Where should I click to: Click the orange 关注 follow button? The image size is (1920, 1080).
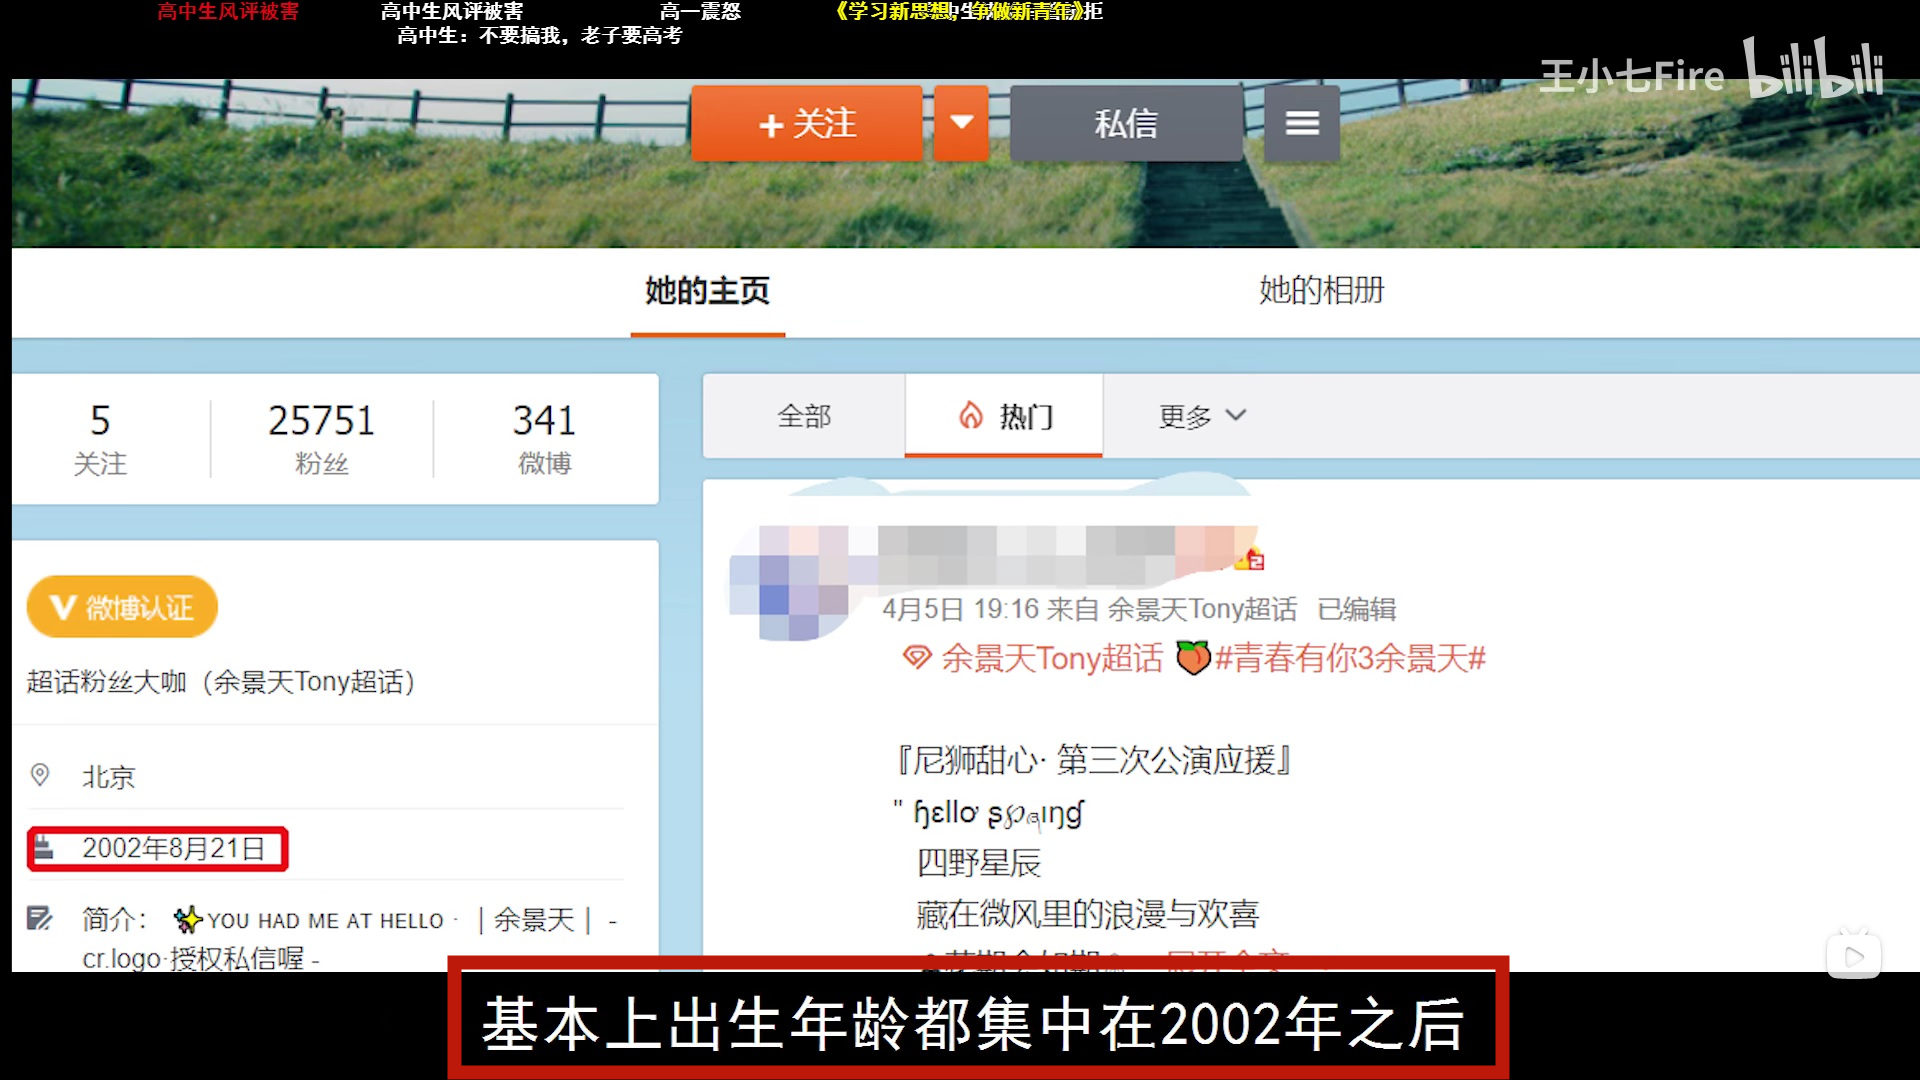point(806,123)
